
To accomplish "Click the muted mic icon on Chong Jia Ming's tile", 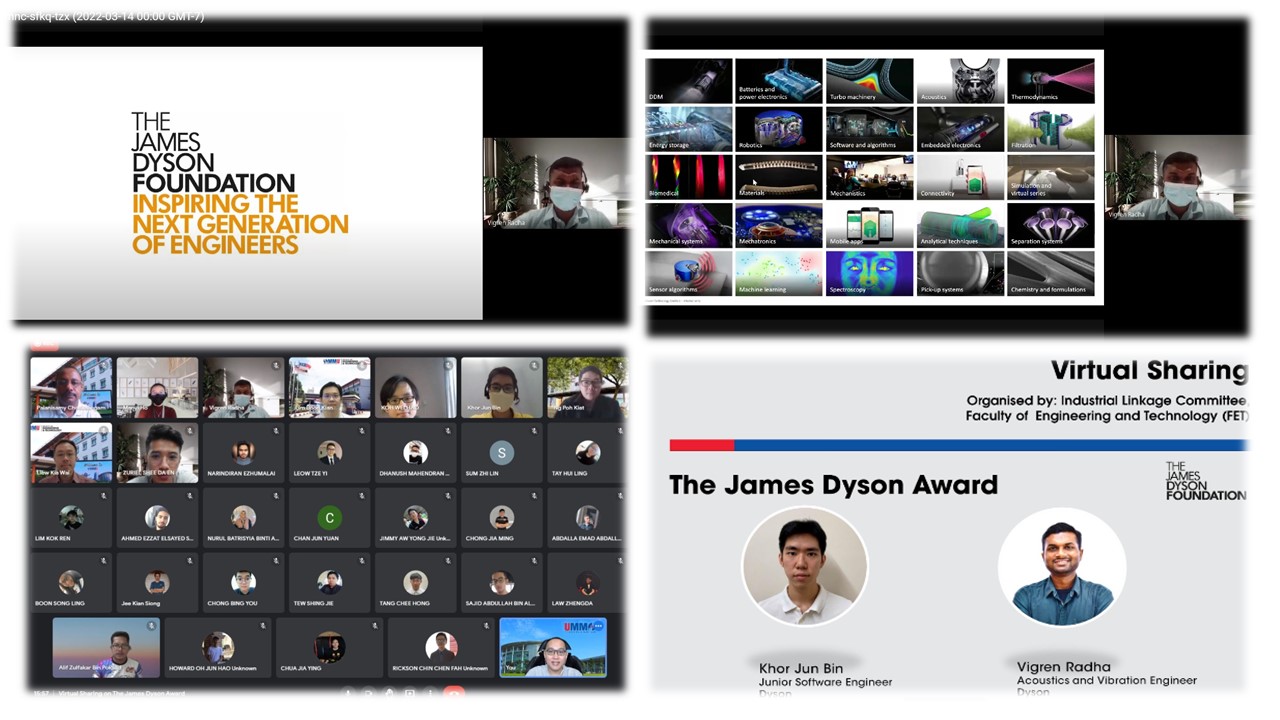I will tap(534, 496).
